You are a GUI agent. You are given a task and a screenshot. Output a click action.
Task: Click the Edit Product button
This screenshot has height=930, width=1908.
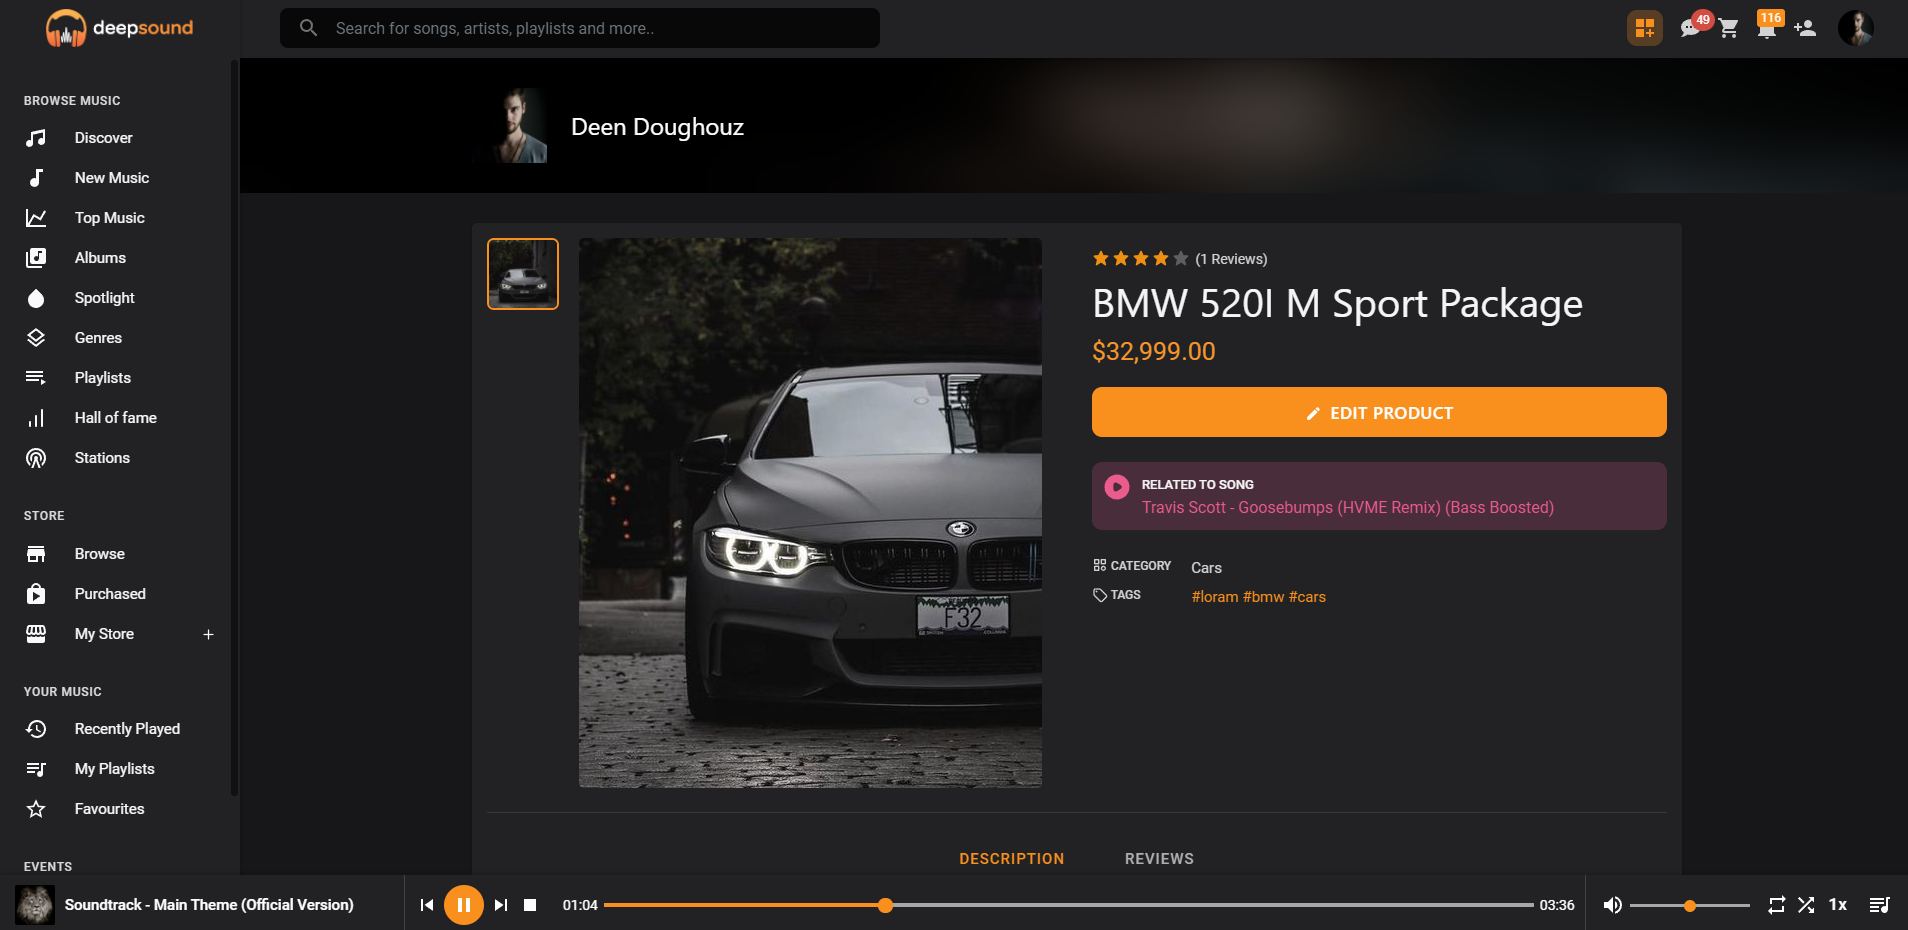point(1379,412)
